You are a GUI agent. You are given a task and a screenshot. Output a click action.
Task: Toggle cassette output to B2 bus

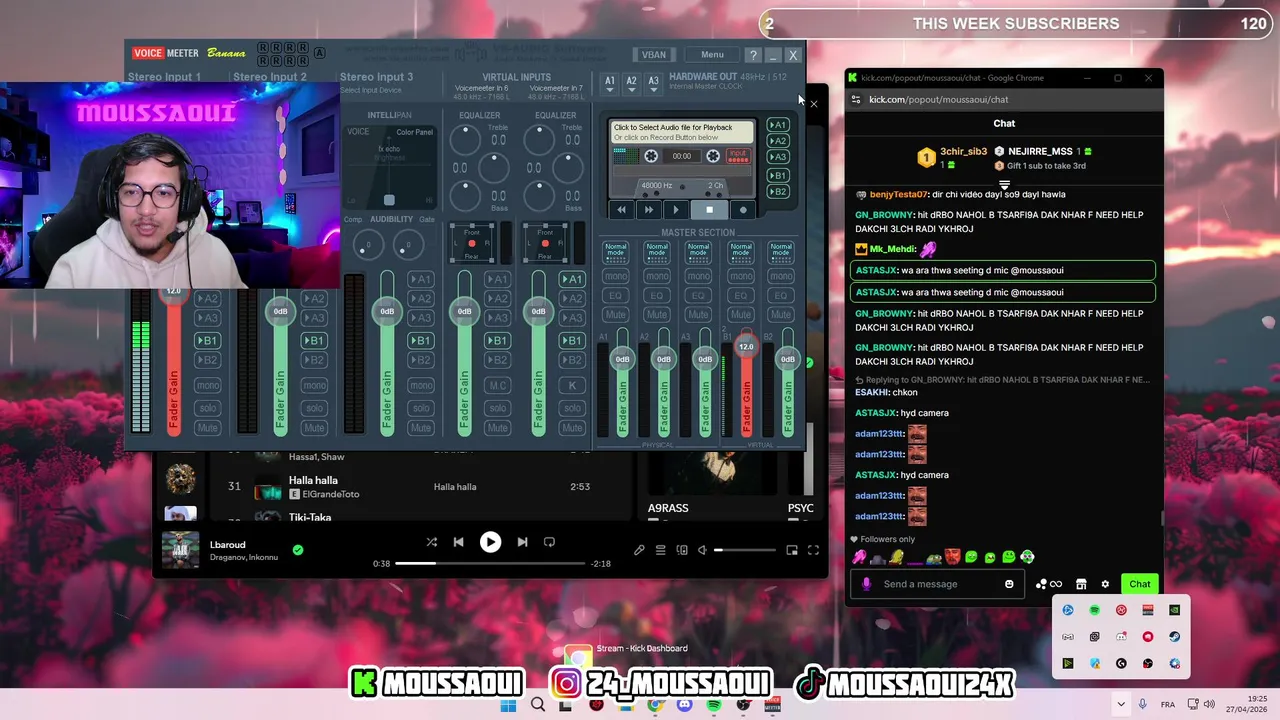pos(777,191)
